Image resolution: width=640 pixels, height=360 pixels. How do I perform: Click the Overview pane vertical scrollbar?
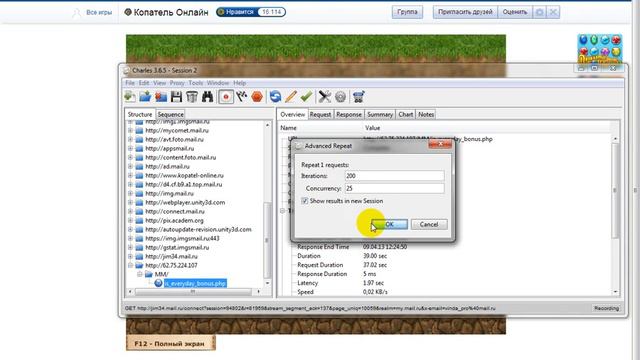click(x=615, y=191)
